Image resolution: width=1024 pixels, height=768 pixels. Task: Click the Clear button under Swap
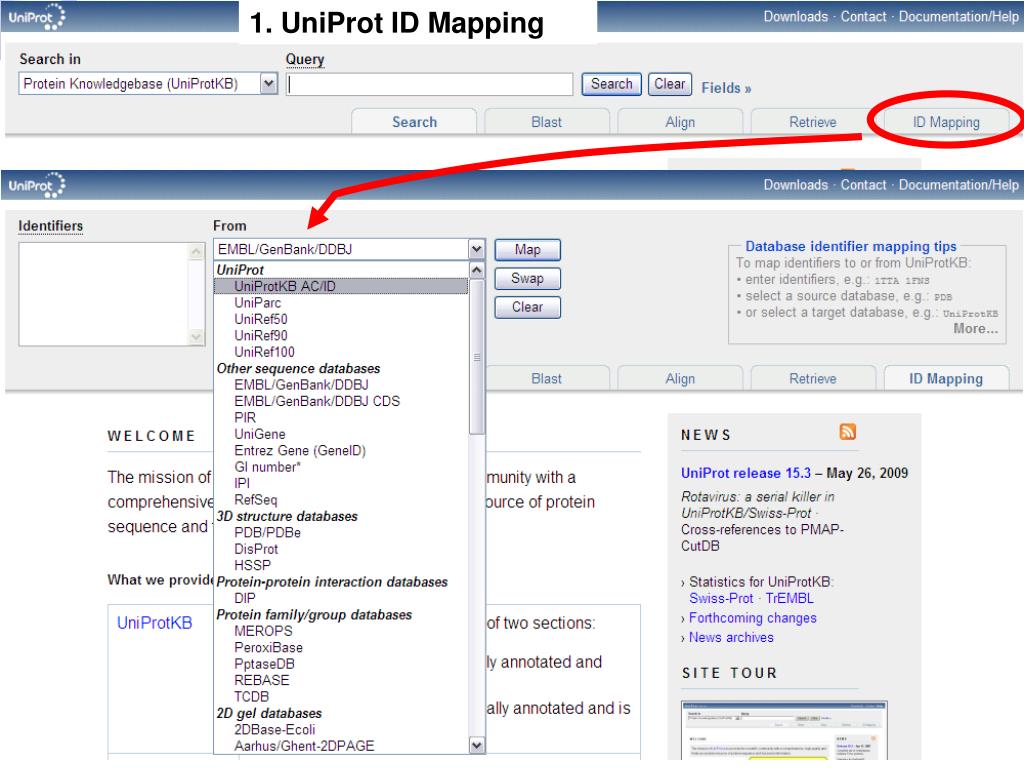(527, 307)
